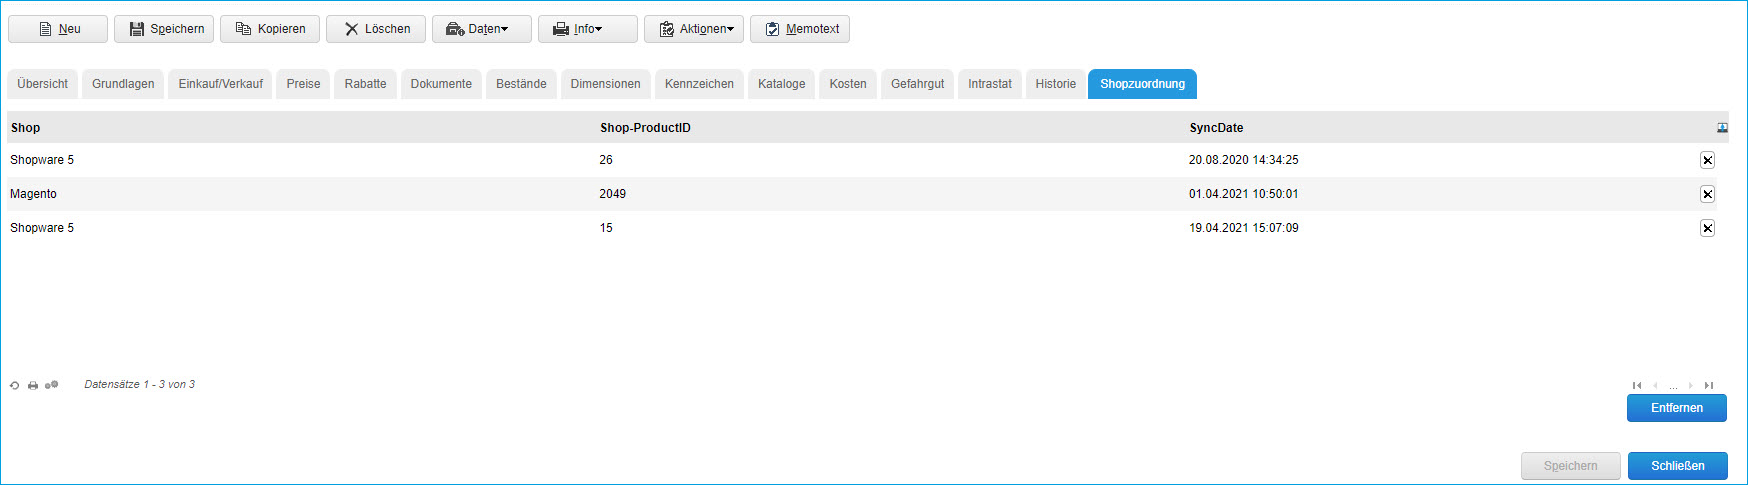The image size is (1748, 485).
Task: Sort by the Shop-ProductID column header
Action: point(645,128)
